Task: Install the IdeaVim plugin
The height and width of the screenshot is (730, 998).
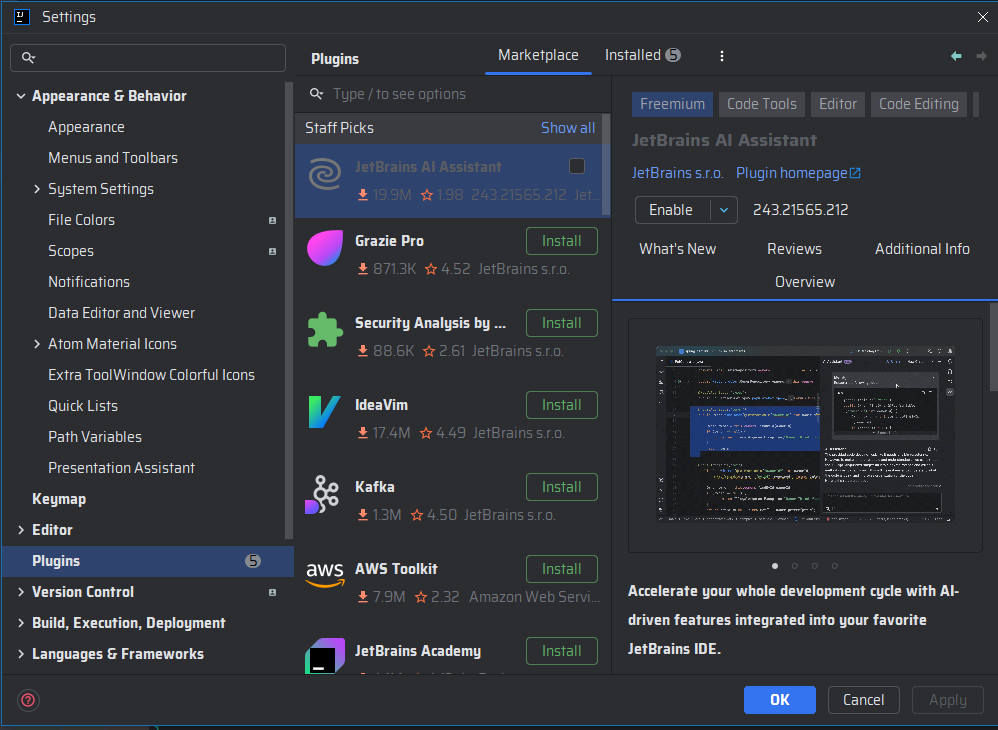Action: point(561,405)
